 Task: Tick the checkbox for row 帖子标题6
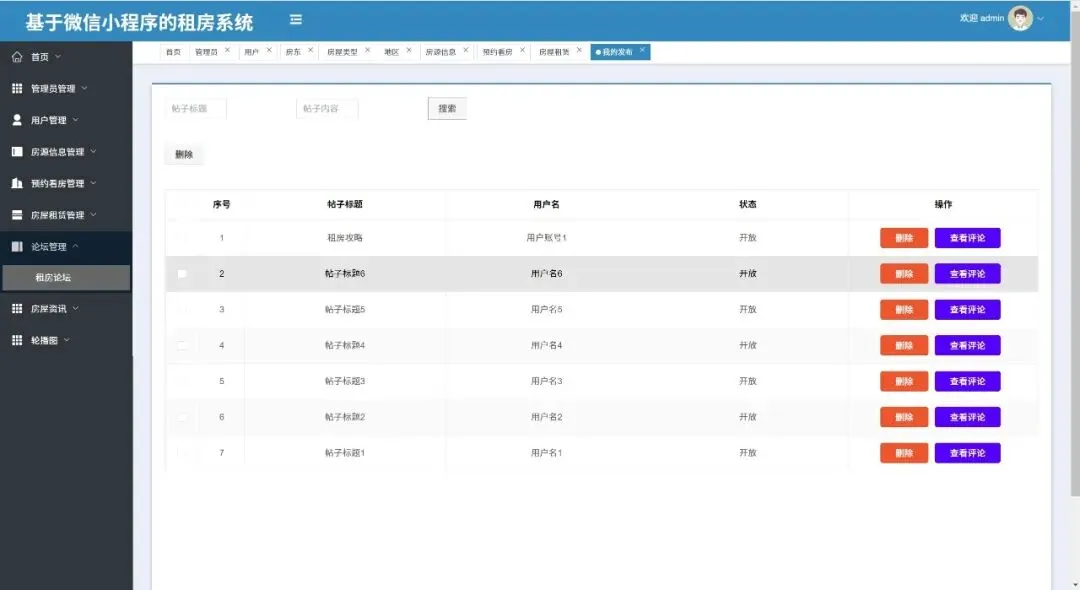coord(182,274)
